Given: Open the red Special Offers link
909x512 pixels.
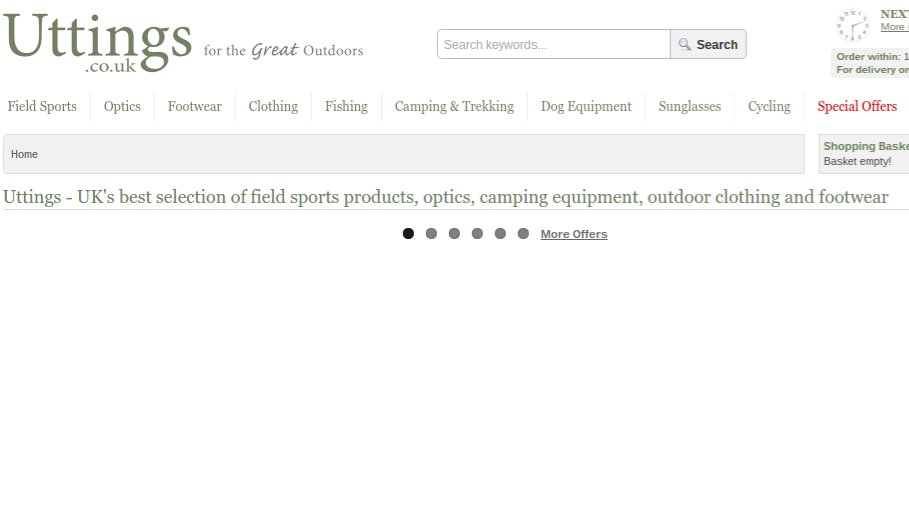Looking at the screenshot, I should tap(857, 106).
